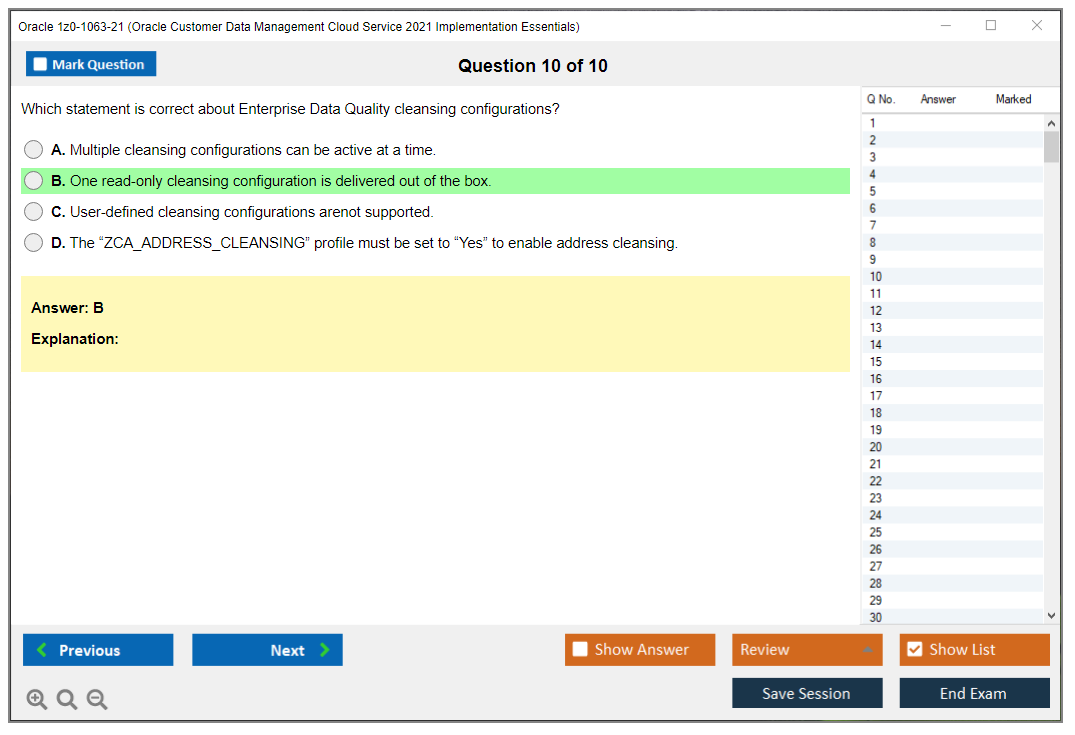Screen dimensions: 1075x735
Task: Click the End Exam button
Action: click(x=974, y=692)
